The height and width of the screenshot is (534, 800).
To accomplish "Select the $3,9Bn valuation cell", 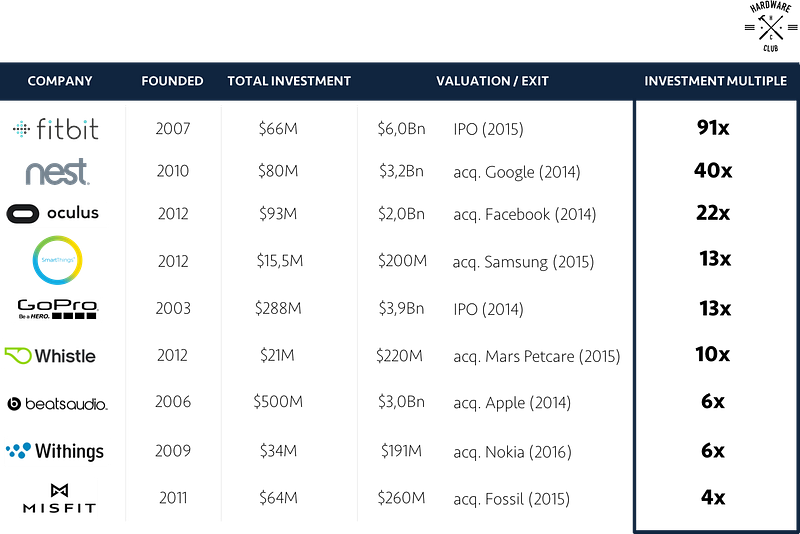I will pyautogui.click(x=402, y=308).
